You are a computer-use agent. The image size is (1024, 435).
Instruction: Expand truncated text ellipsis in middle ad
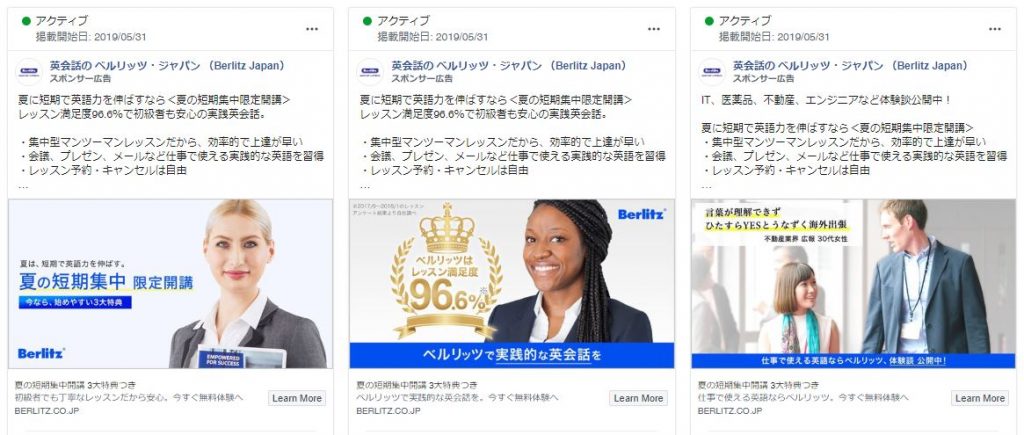[x=364, y=185]
